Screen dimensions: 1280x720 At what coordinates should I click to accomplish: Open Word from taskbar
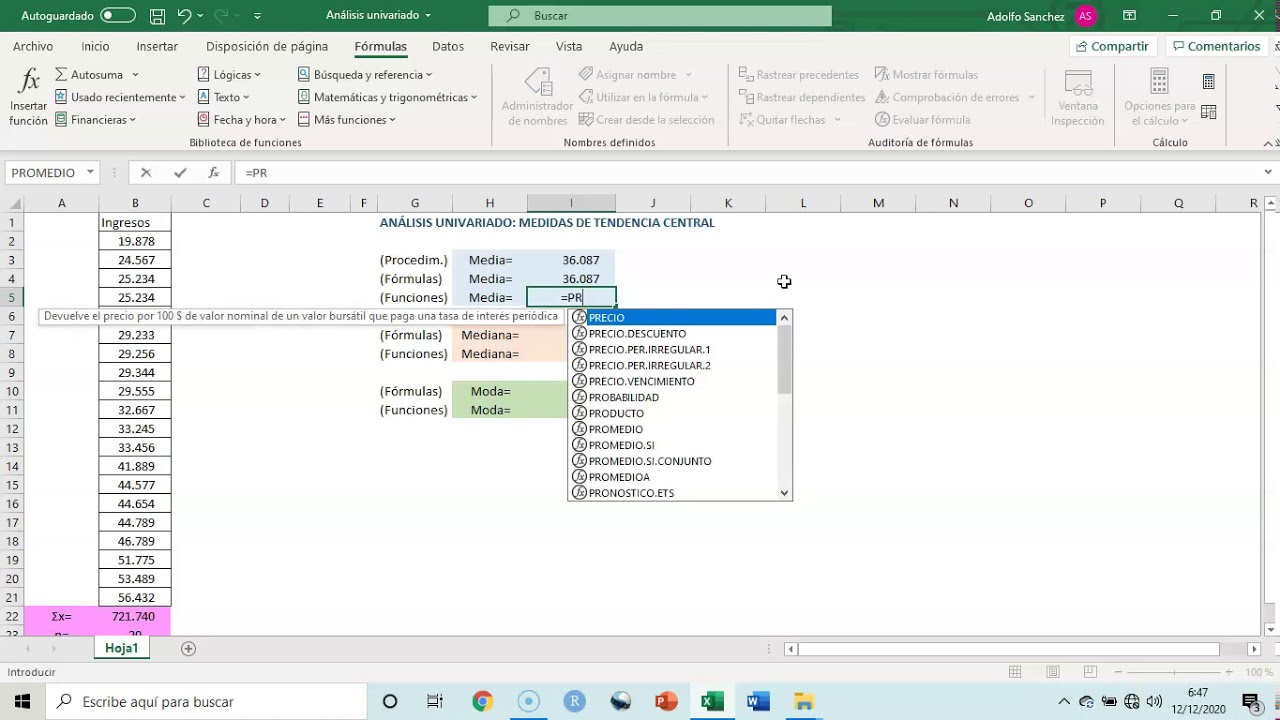758,702
